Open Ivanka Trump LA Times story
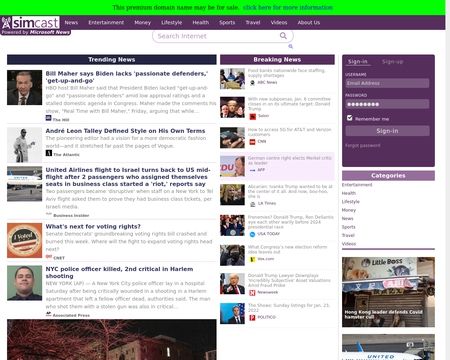Viewport: 450px width, 360px height. 290,191
